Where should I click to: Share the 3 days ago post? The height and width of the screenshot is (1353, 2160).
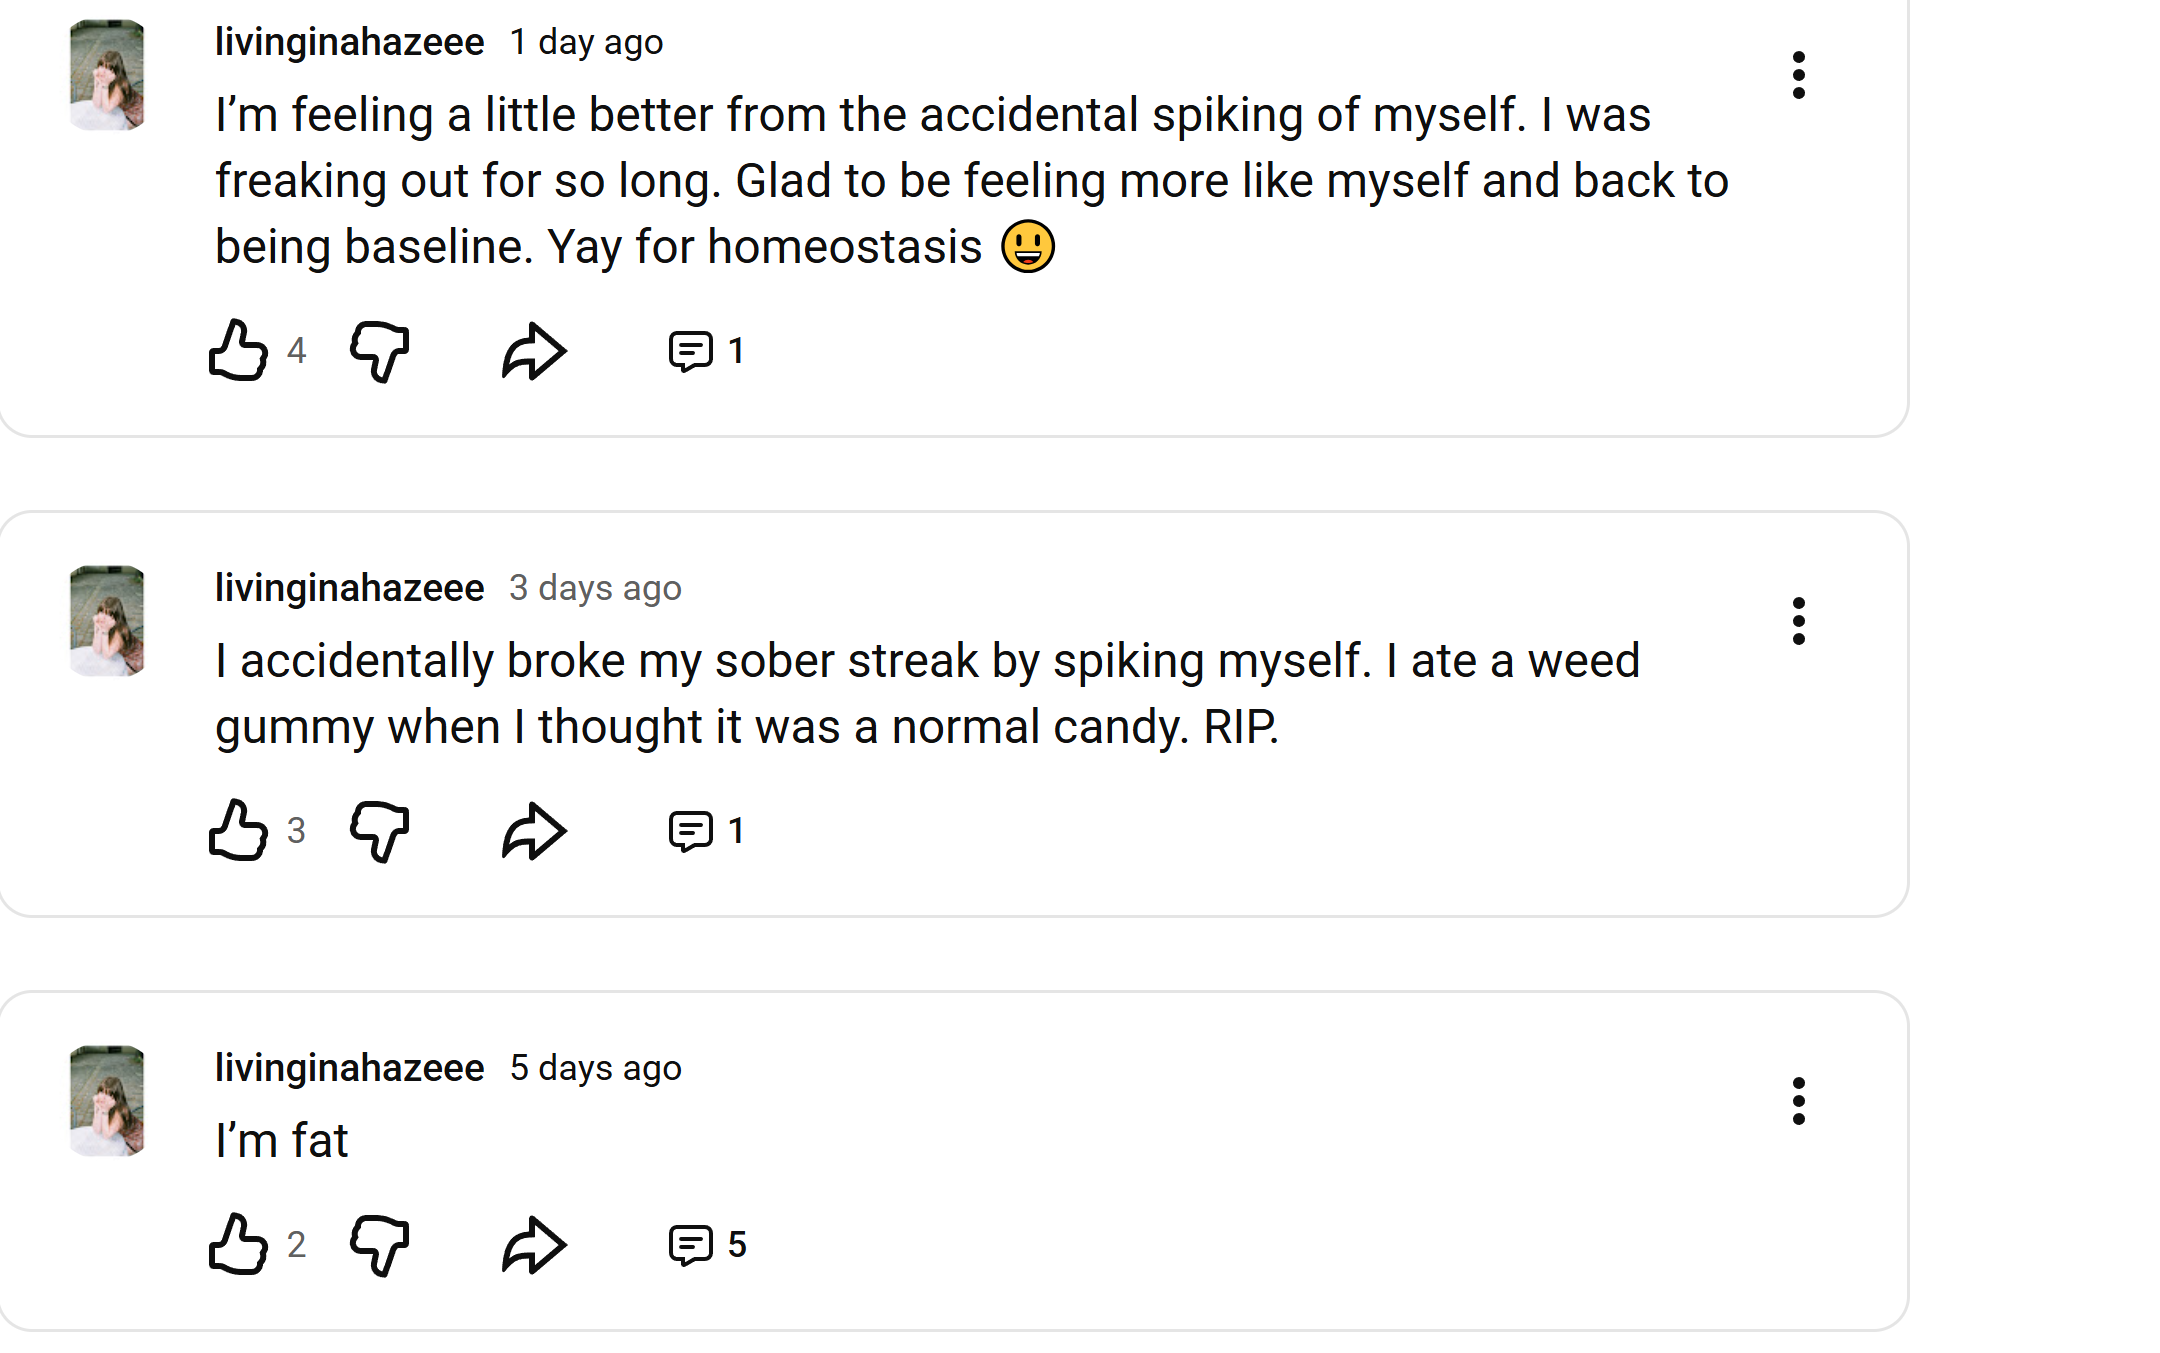click(534, 831)
